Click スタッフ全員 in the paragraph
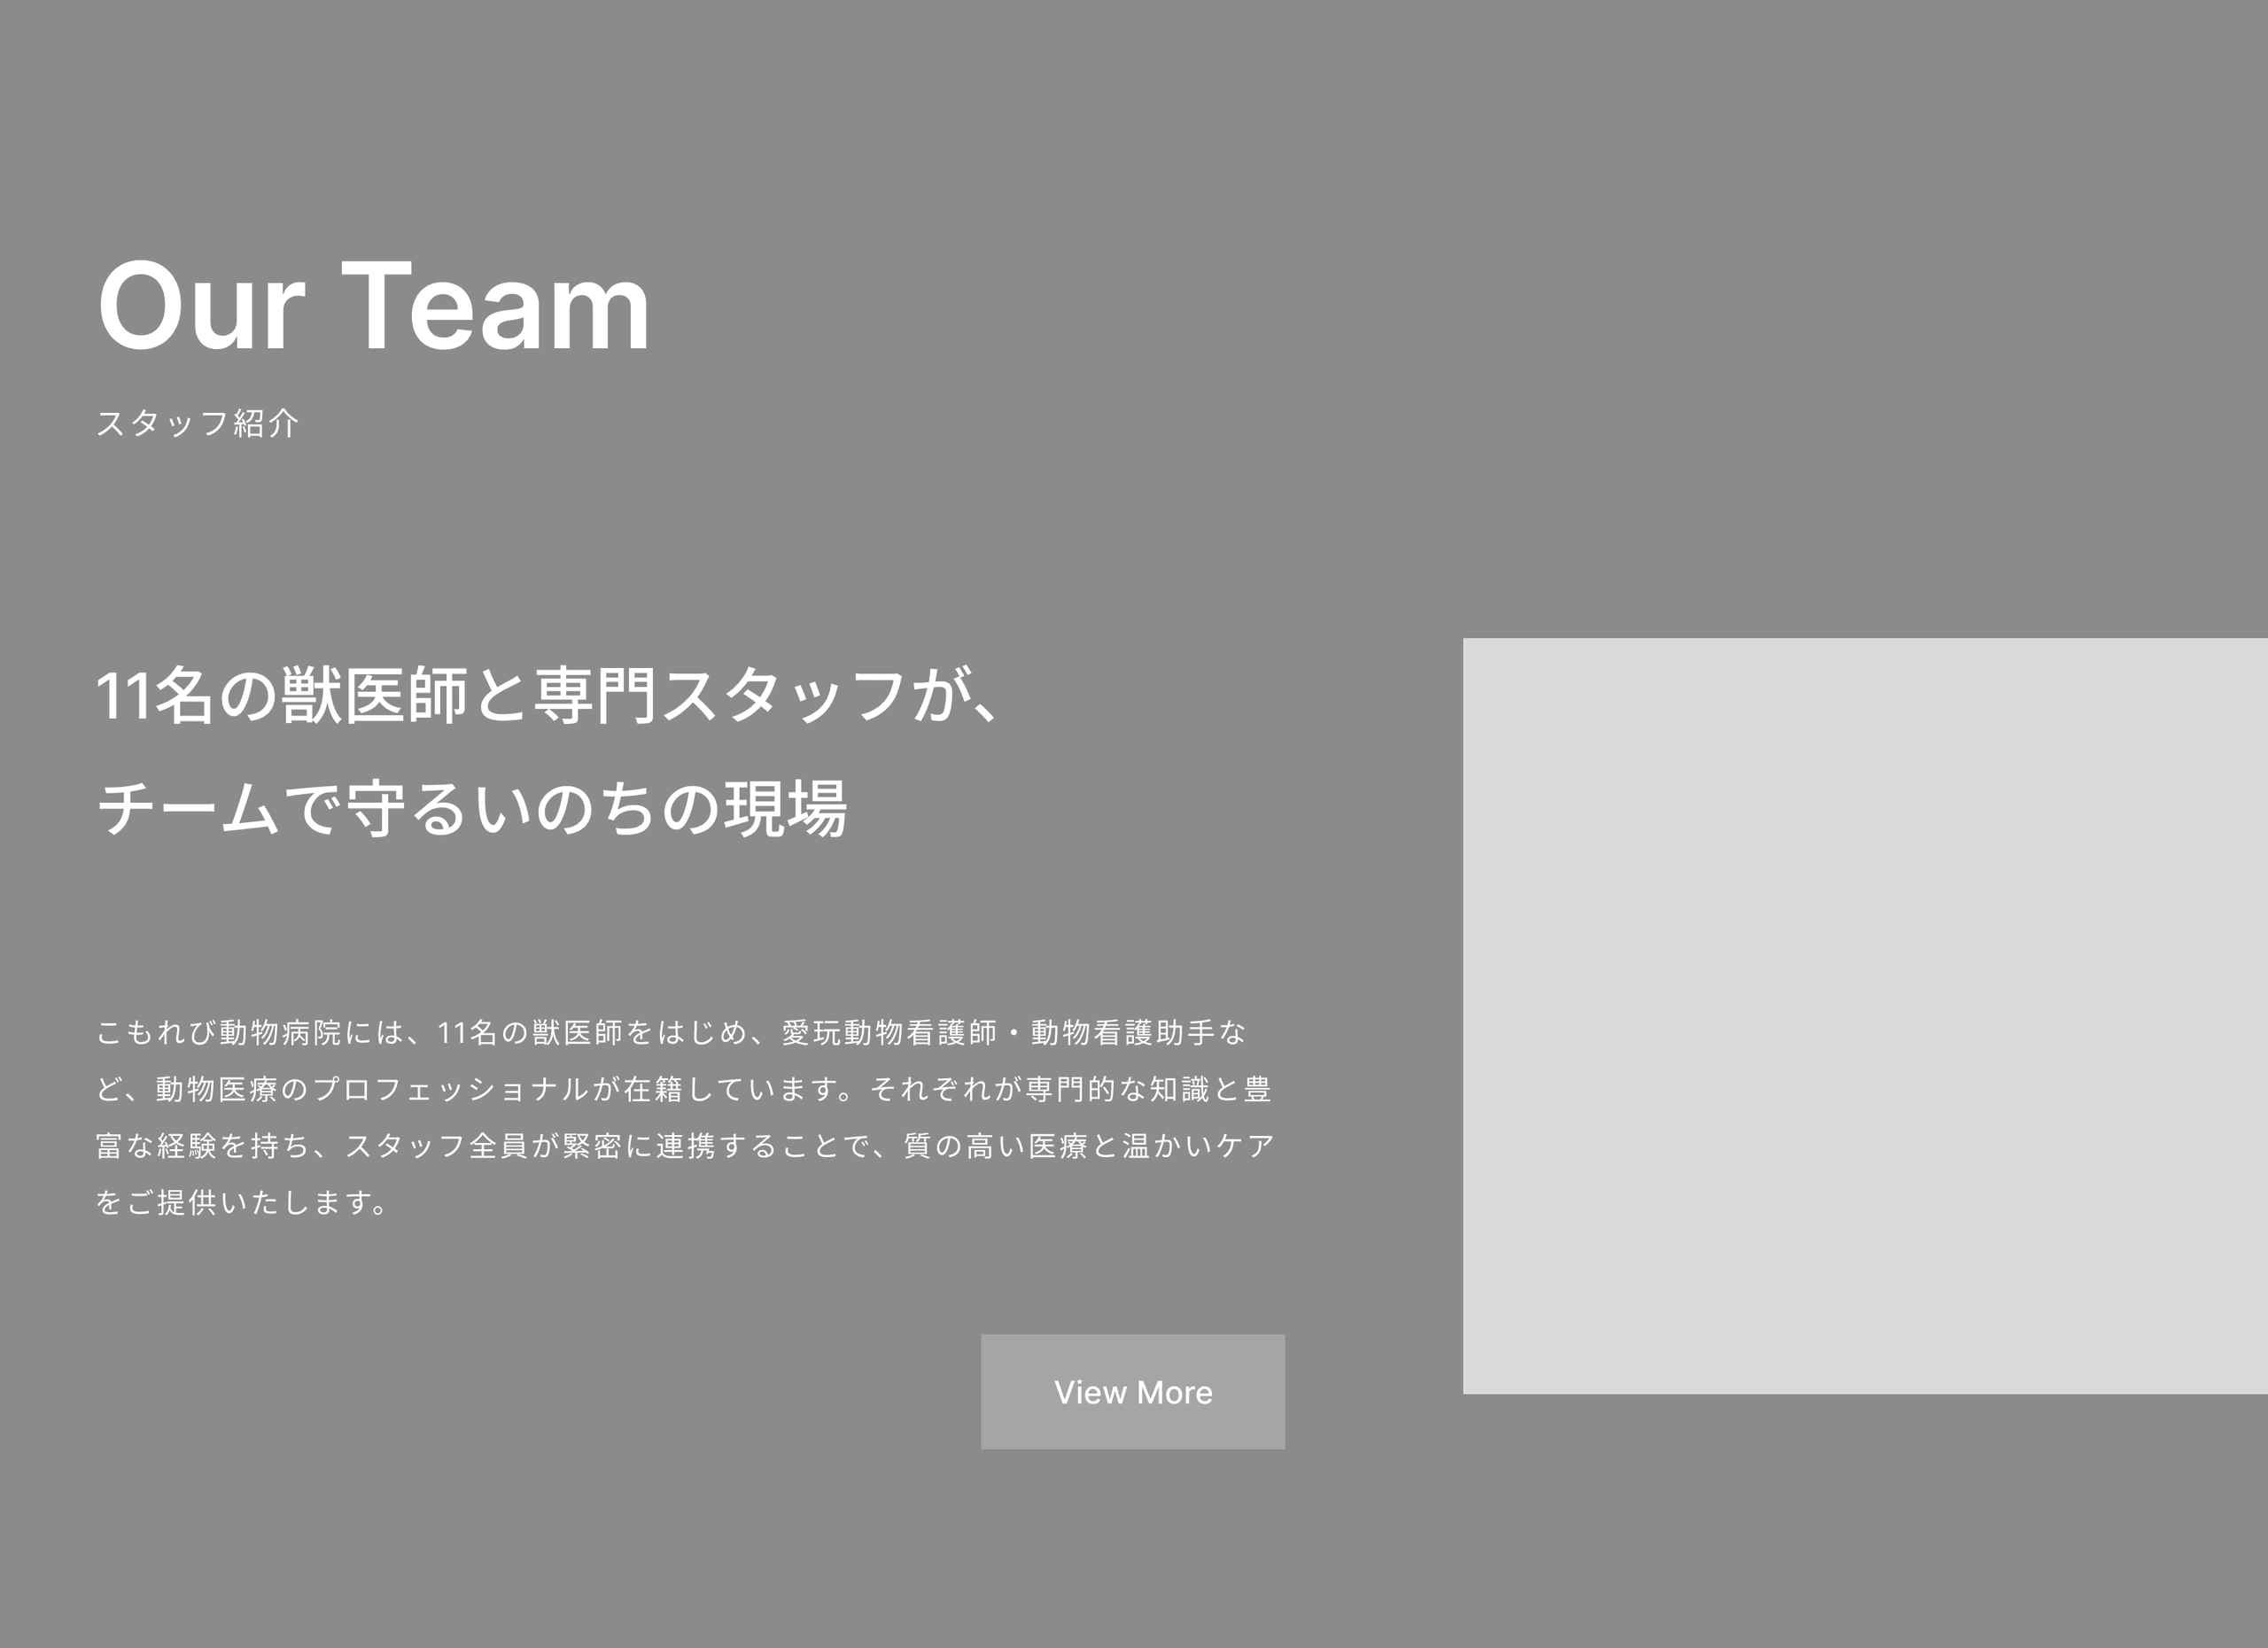 [x=435, y=1145]
